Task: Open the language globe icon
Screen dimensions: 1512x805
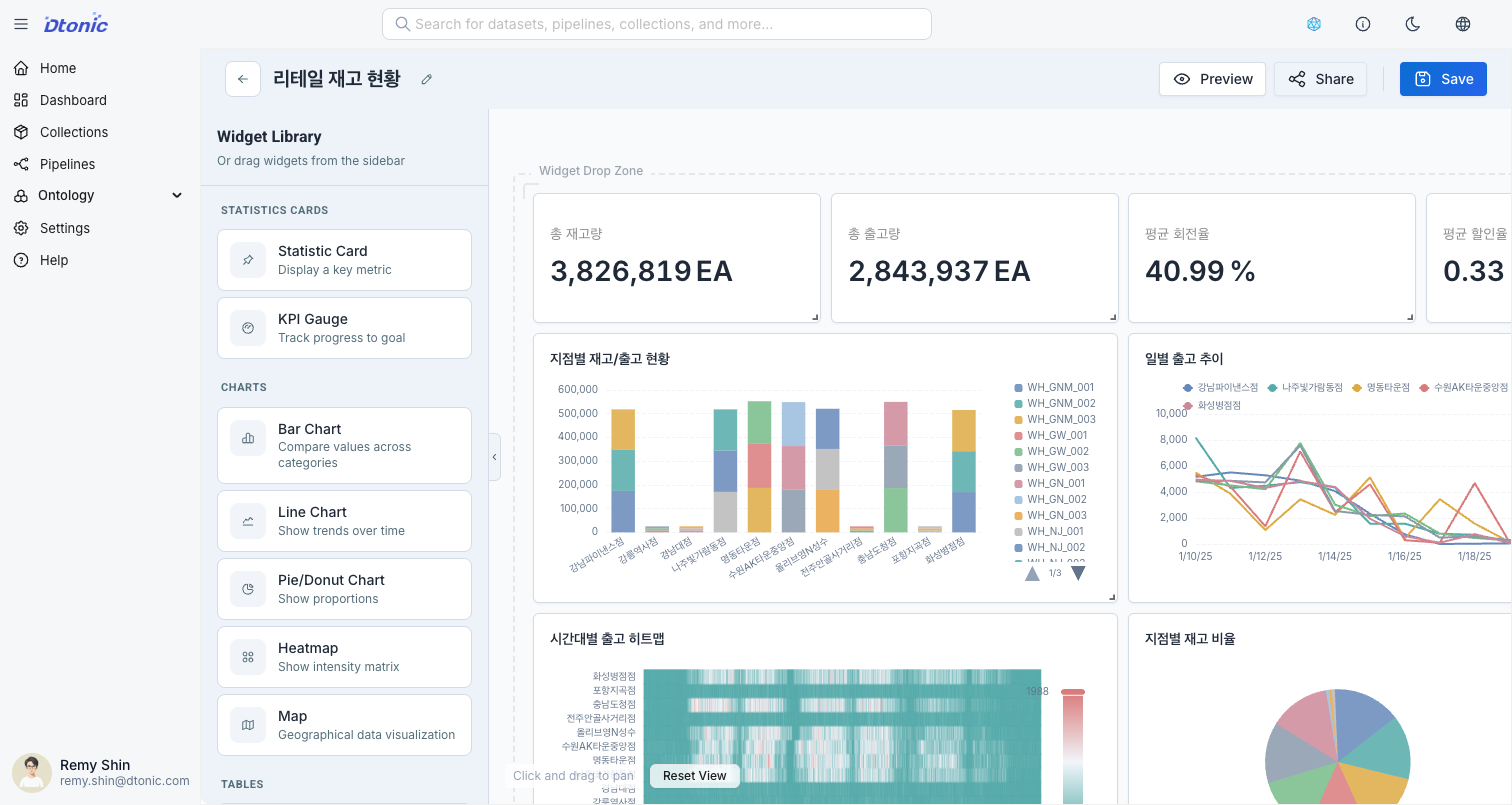Action: tap(1463, 24)
